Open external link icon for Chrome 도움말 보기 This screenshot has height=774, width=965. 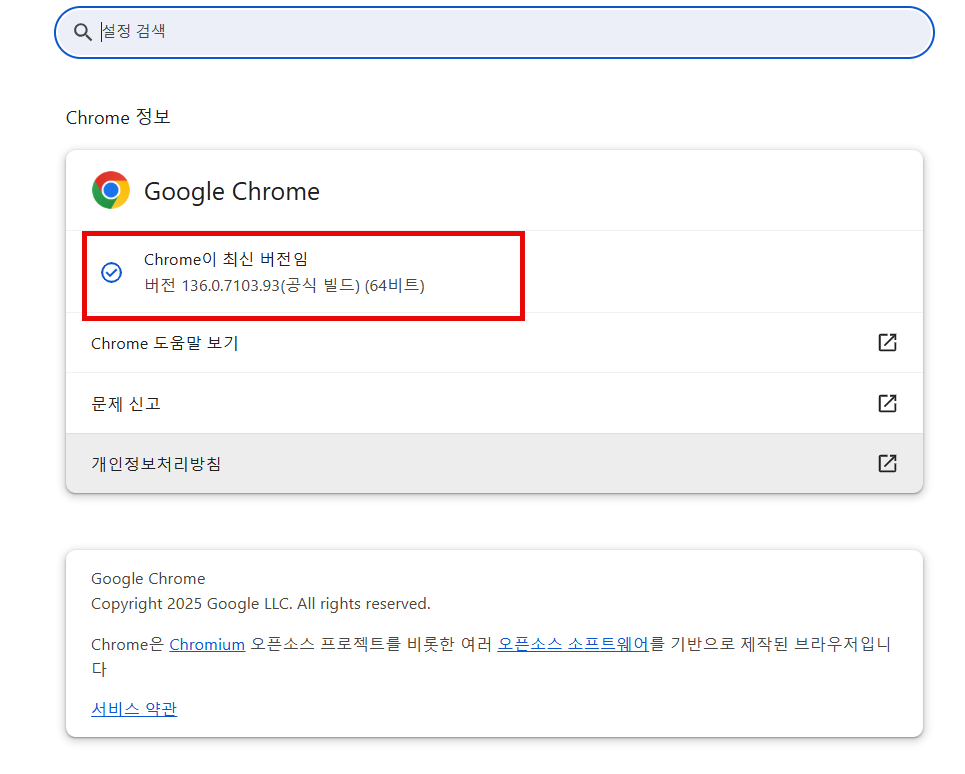click(x=887, y=343)
